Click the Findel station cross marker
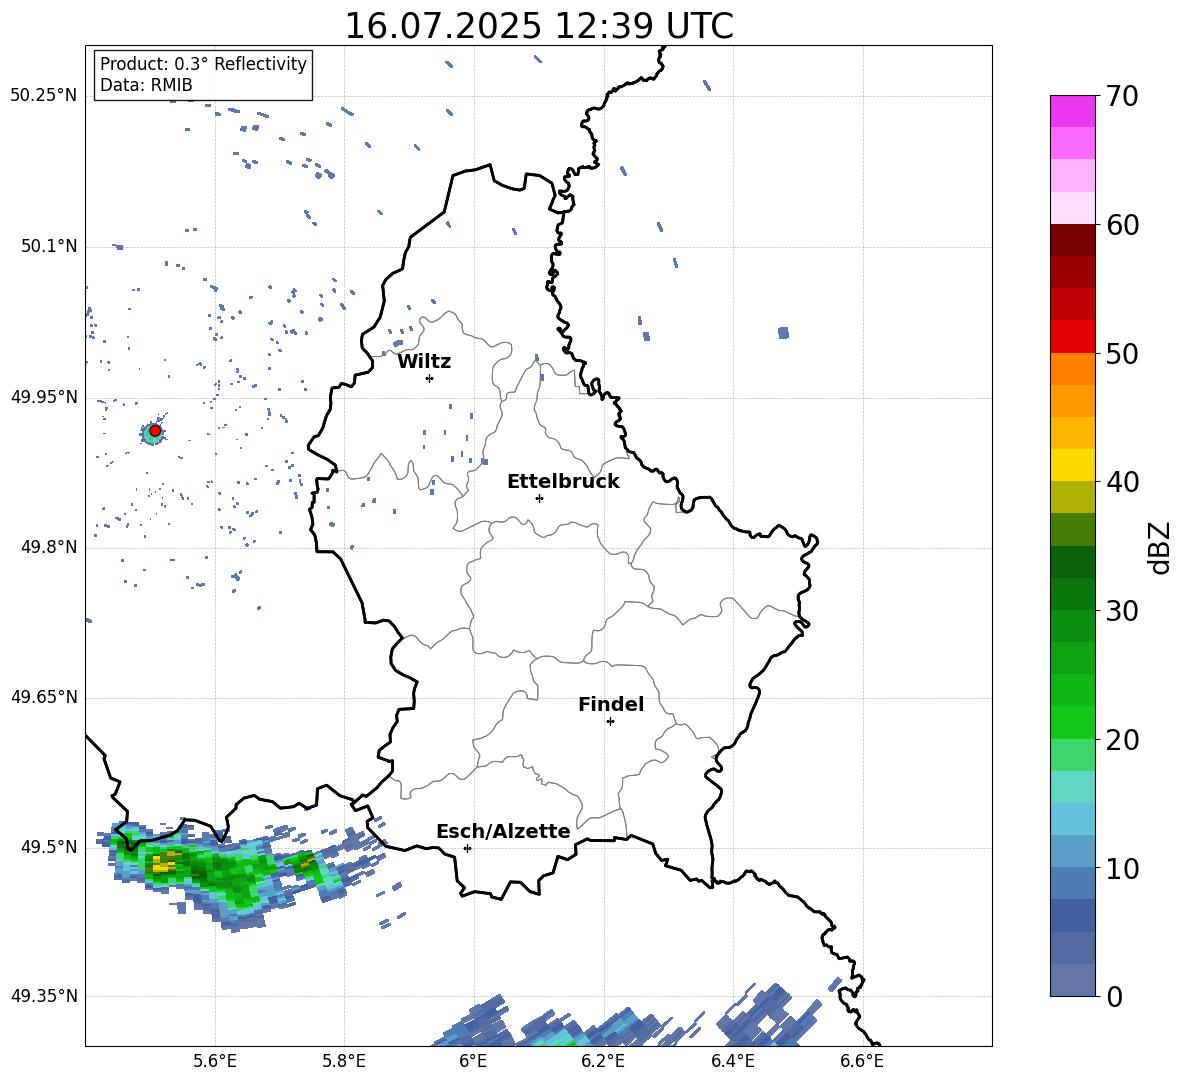Viewport: 1184px width, 1081px height. tap(610, 722)
